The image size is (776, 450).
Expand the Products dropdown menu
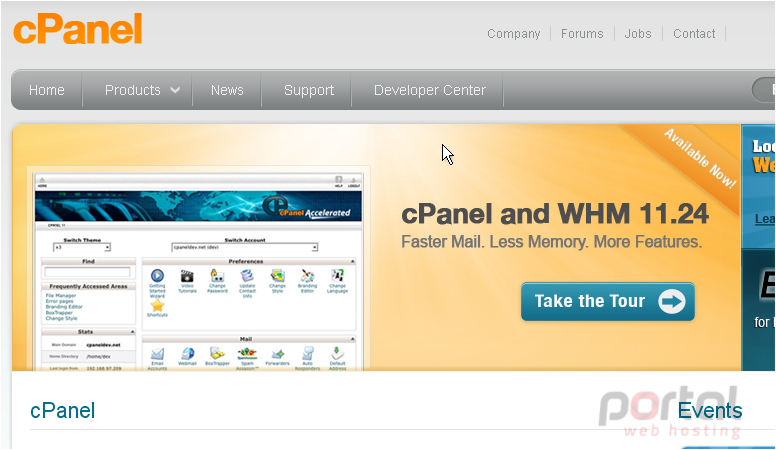142,90
